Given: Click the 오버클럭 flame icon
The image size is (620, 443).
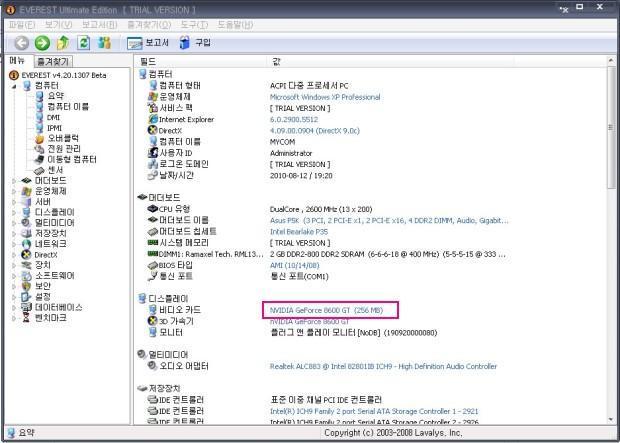Looking at the screenshot, I should pos(39,139).
